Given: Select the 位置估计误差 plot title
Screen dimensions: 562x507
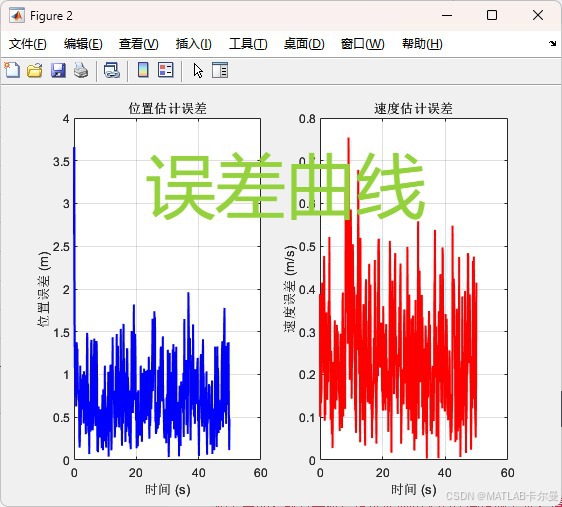Looking at the screenshot, I should pyautogui.click(x=167, y=108).
